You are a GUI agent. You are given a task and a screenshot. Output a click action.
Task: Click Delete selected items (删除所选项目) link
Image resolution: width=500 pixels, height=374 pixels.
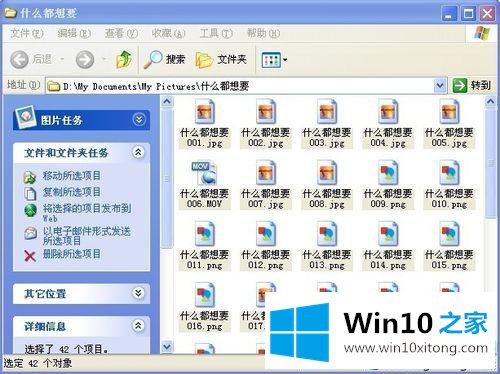[71, 254]
